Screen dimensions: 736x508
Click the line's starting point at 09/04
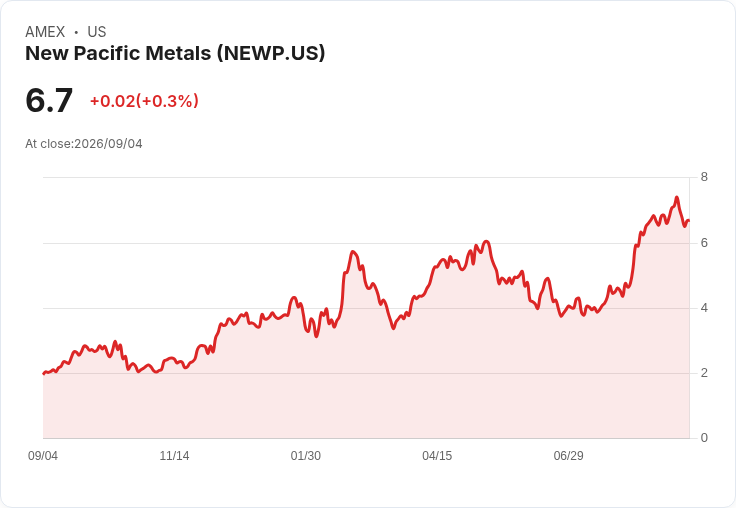44,373
